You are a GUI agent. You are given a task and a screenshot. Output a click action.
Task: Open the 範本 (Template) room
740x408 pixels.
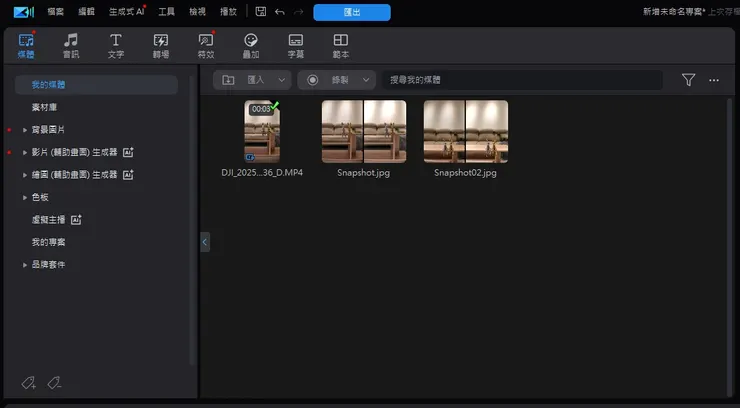(341, 44)
